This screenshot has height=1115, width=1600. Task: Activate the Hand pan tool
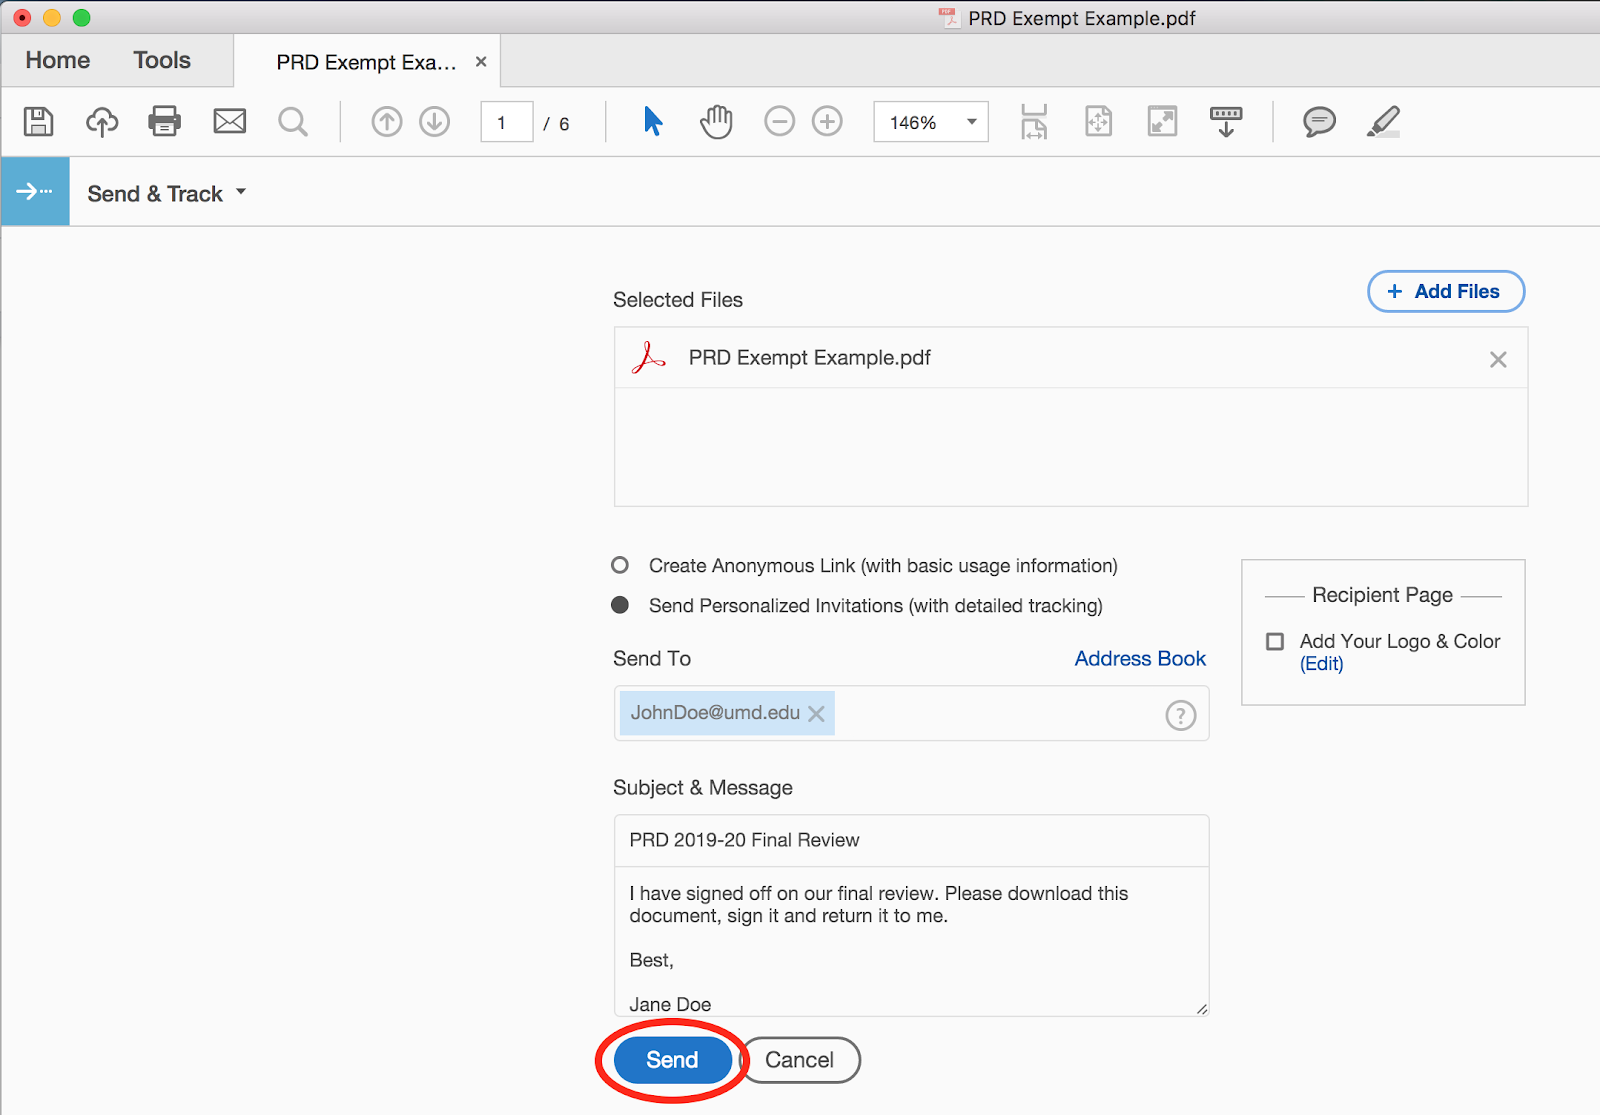click(x=716, y=122)
